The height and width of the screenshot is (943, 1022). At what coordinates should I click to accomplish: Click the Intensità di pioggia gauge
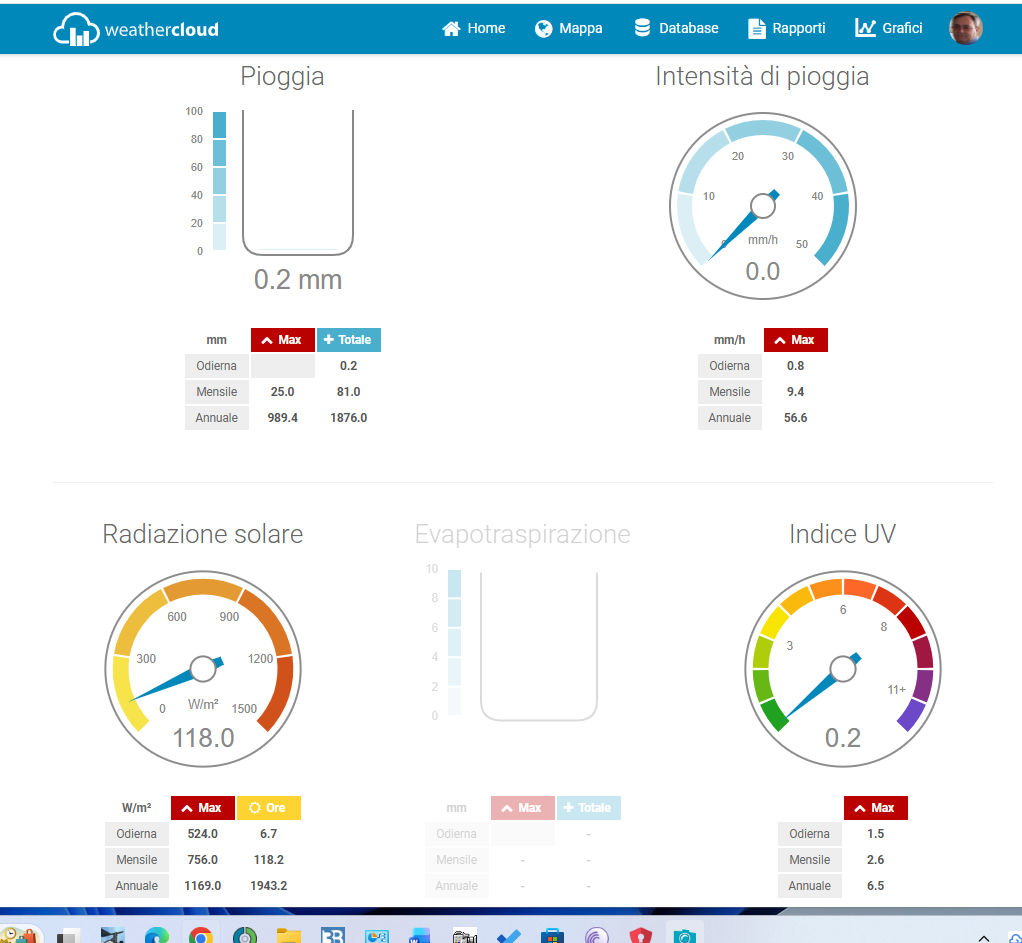point(763,205)
